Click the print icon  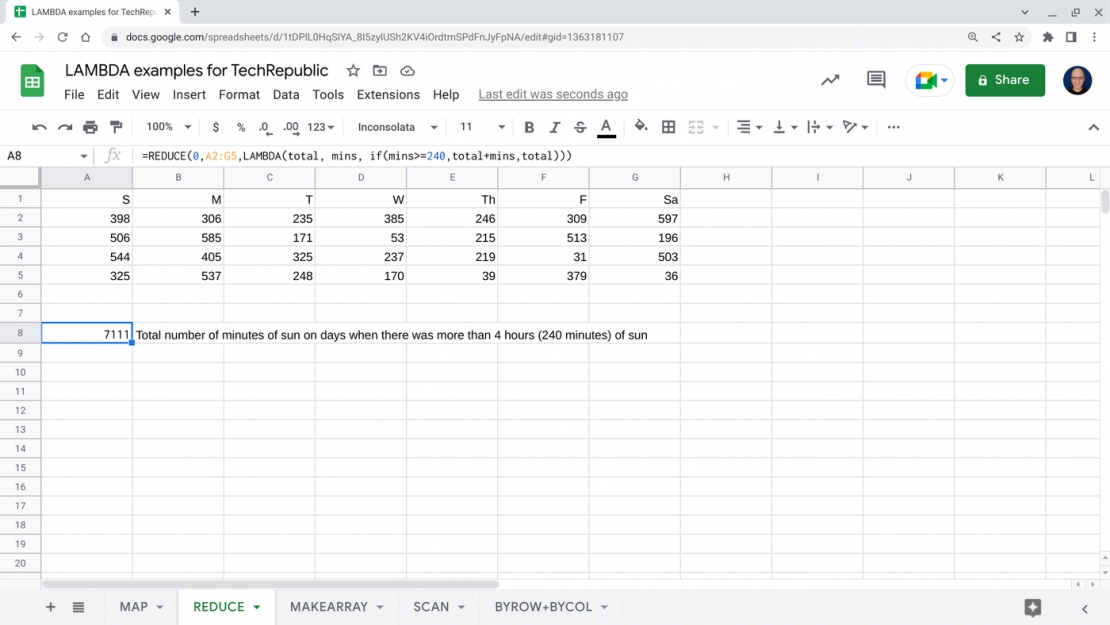tap(88, 127)
